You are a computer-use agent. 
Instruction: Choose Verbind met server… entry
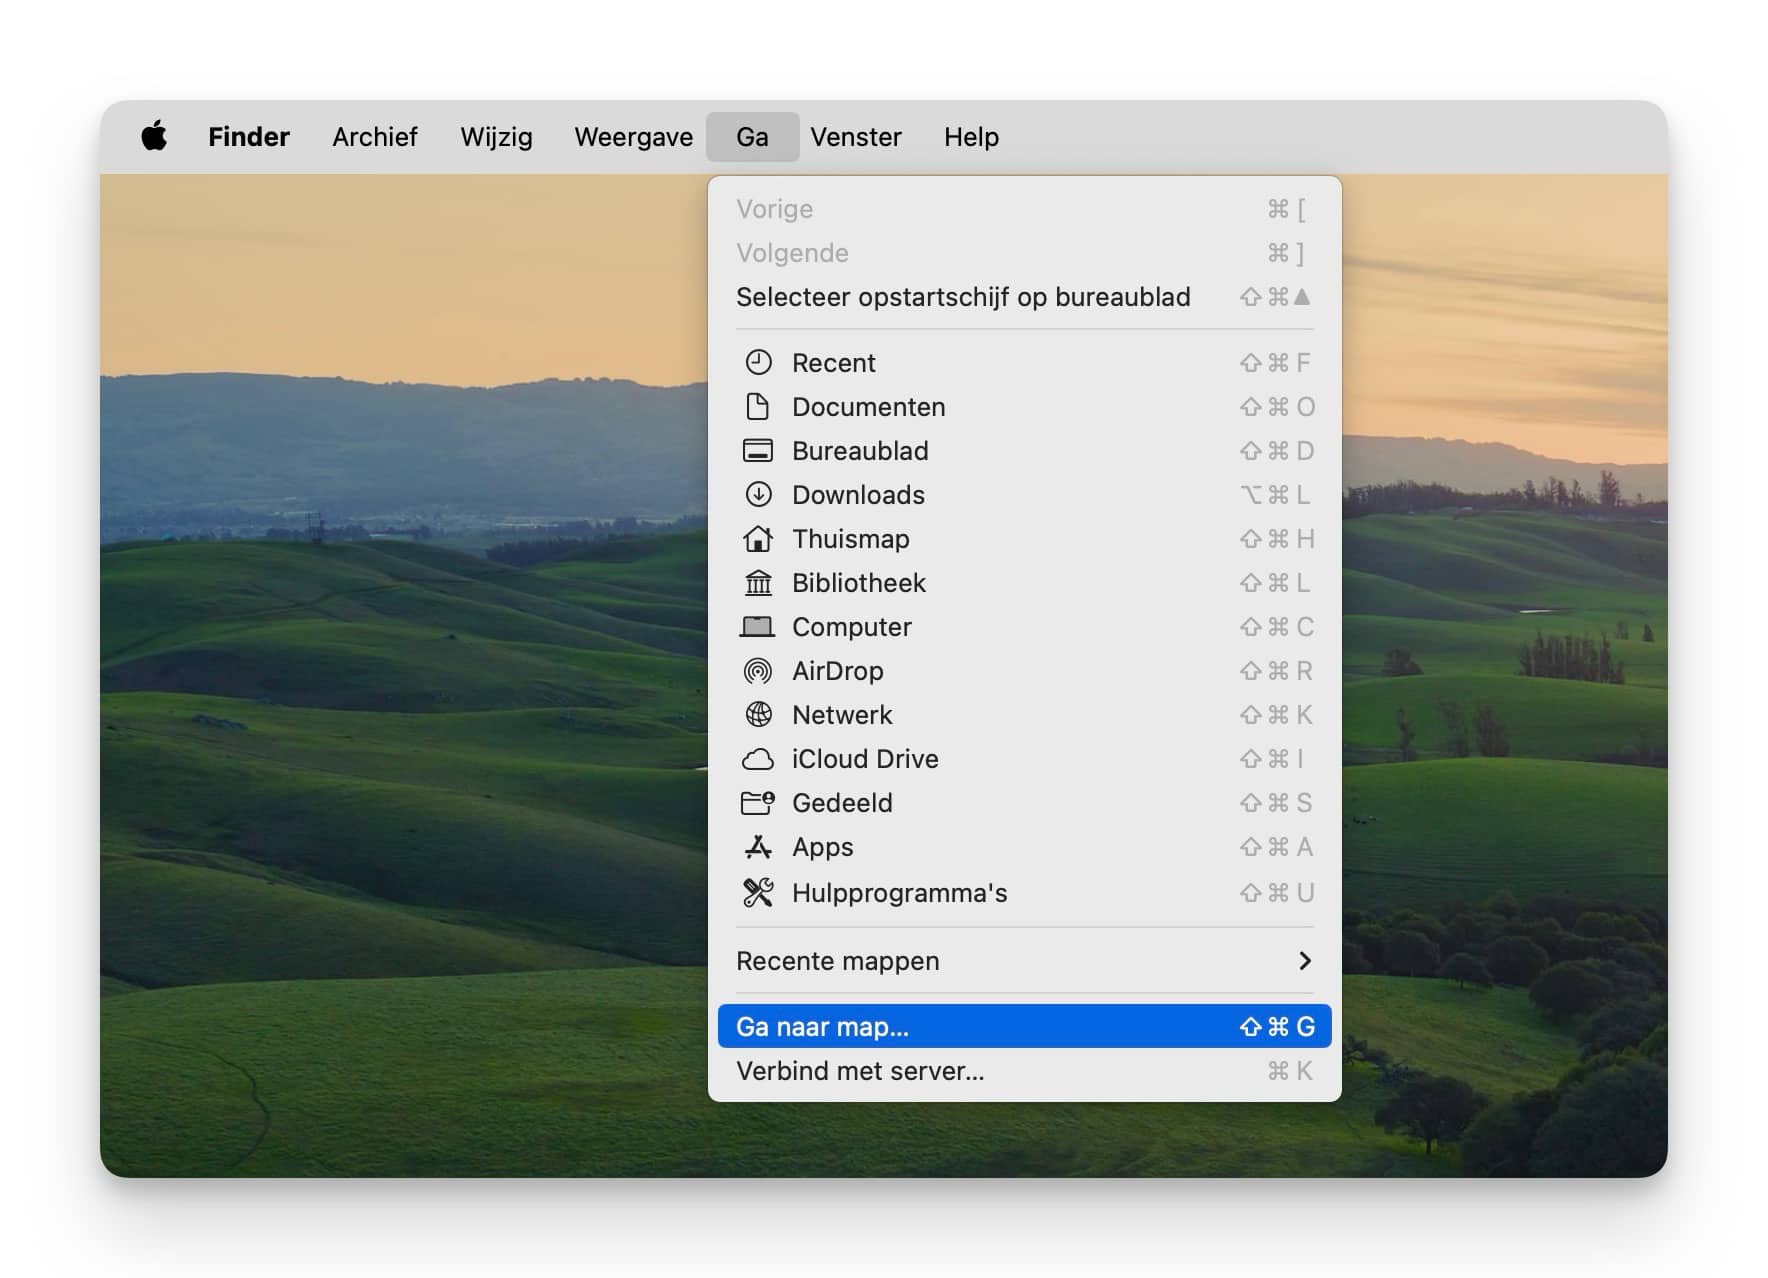[x=1024, y=1070]
